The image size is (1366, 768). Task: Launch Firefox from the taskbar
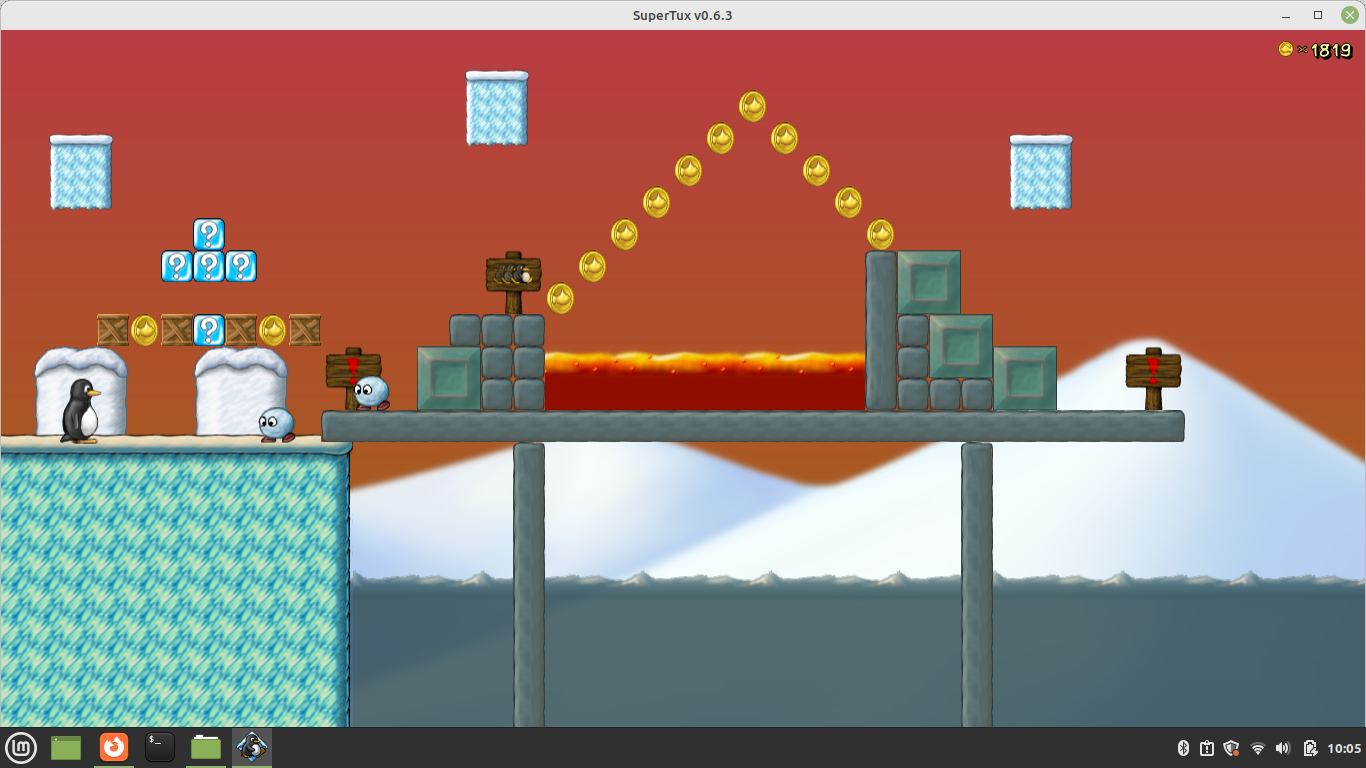pyautogui.click(x=114, y=747)
